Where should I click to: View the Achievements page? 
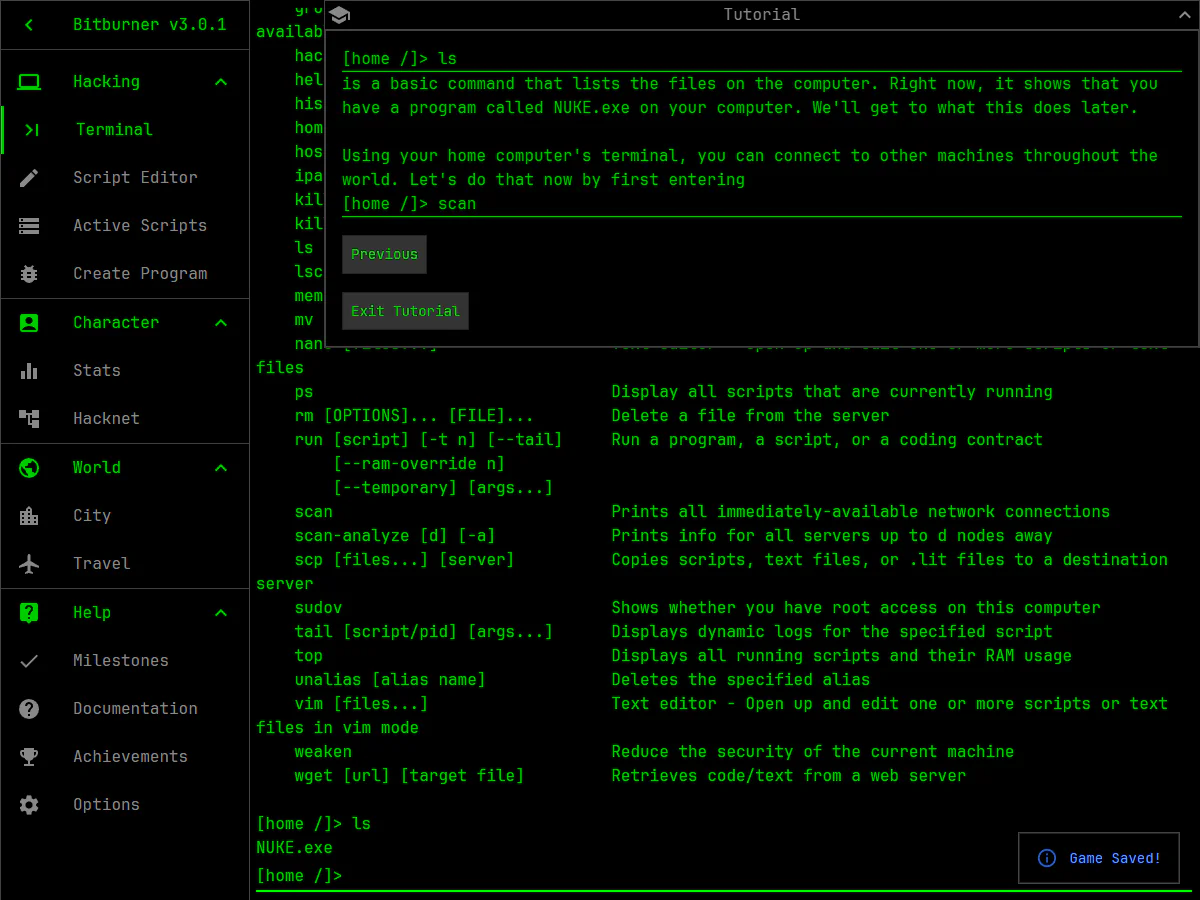tap(125, 757)
